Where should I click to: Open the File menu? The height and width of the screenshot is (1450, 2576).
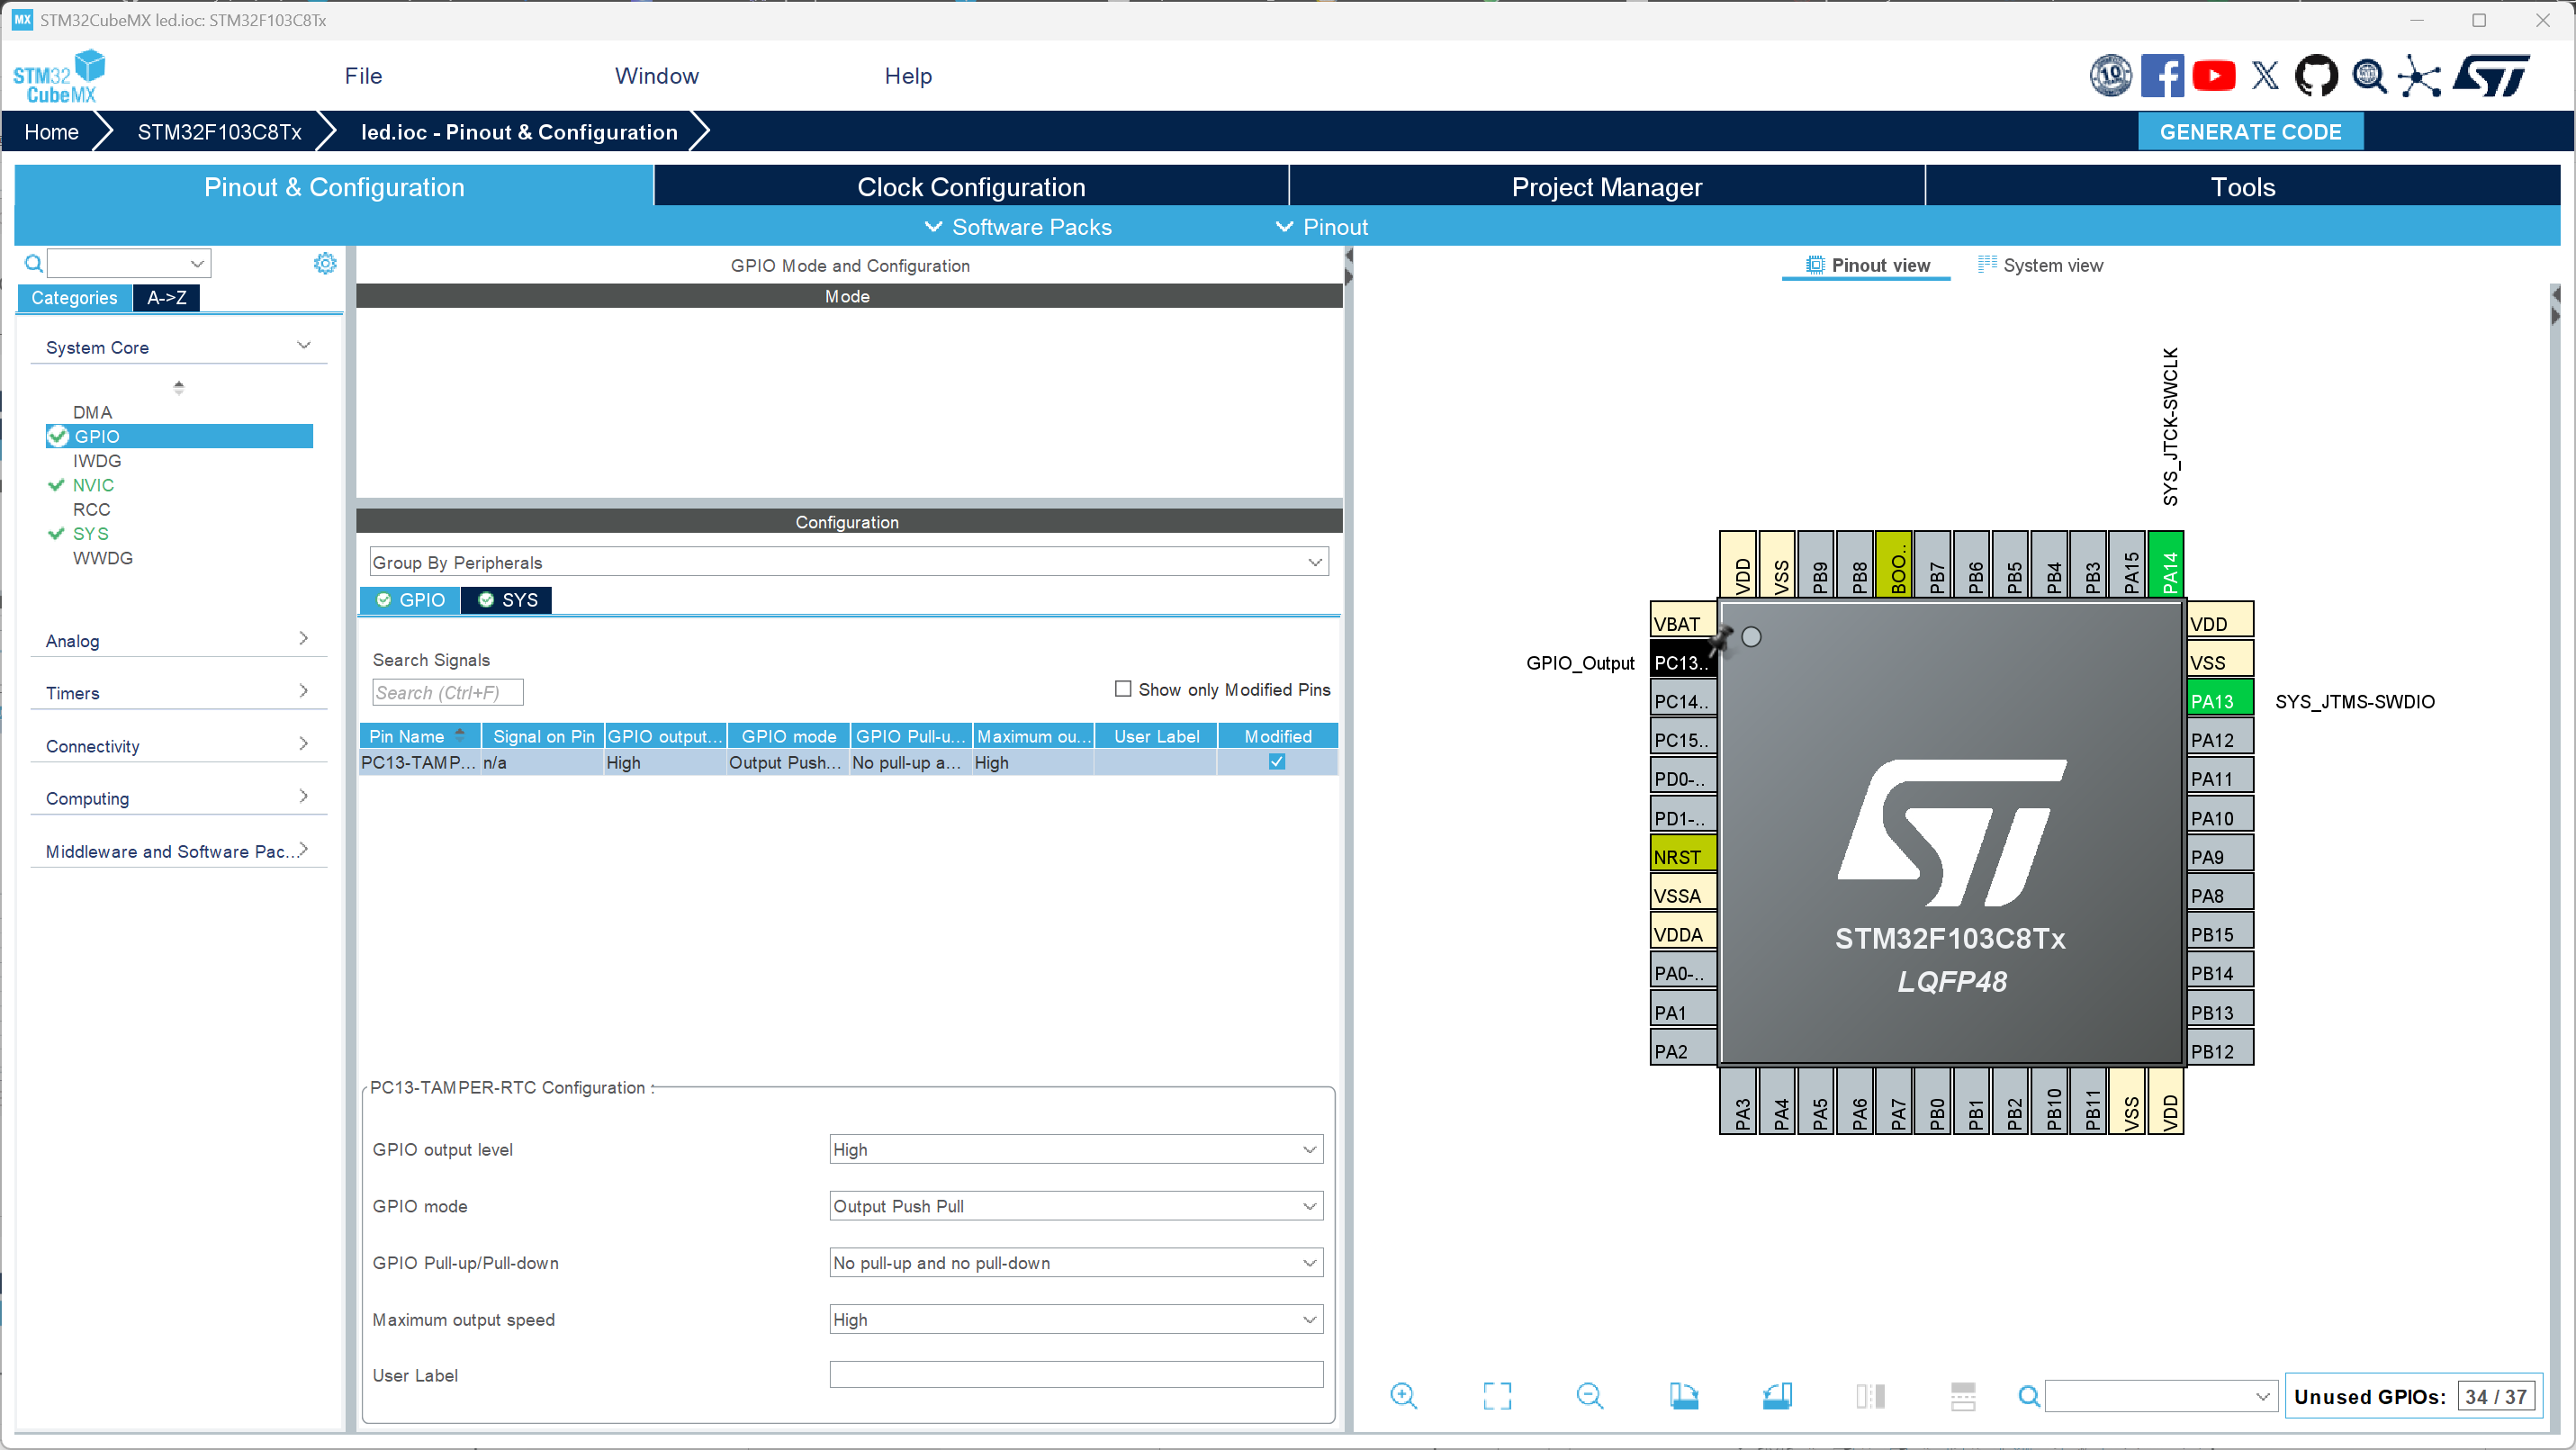pyautogui.click(x=363, y=76)
